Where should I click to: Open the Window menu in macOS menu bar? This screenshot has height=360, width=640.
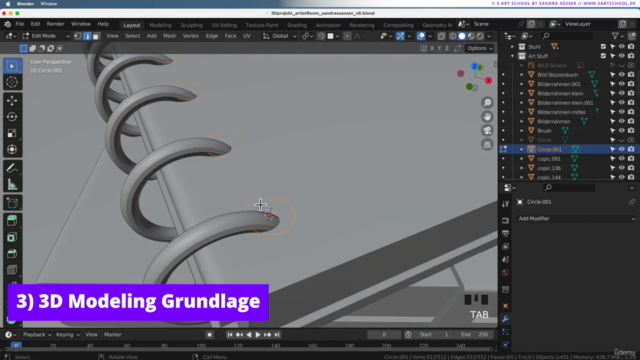pyautogui.click(x=49, y=4)
